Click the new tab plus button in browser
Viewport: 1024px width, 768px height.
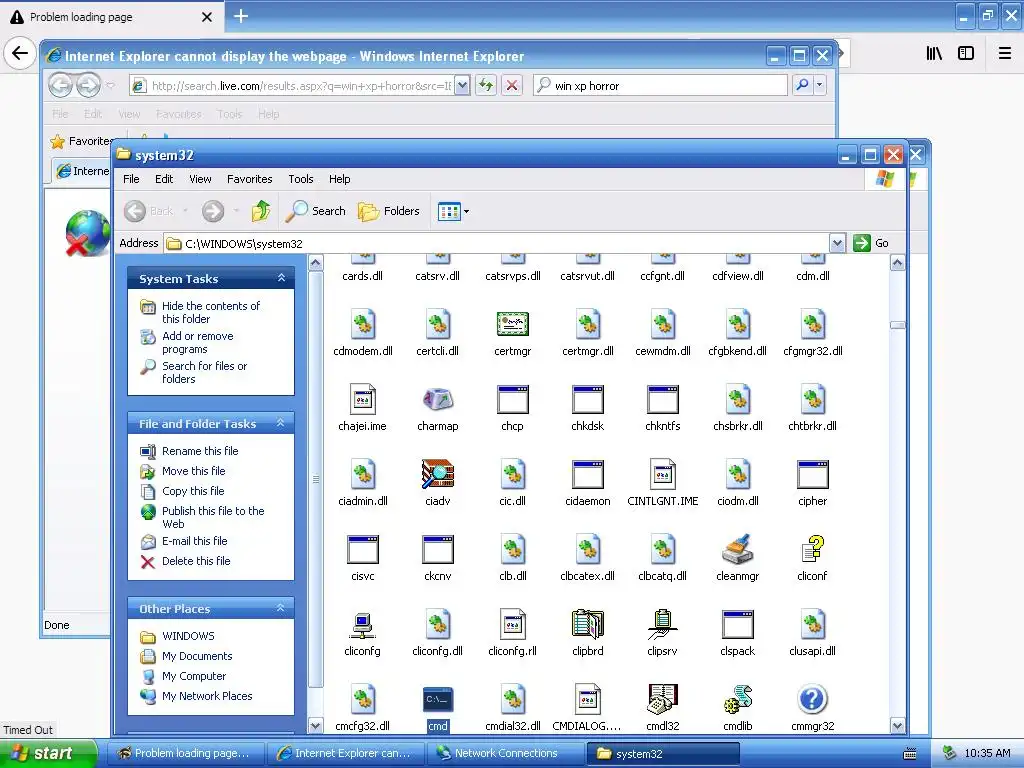coord(241,16)
